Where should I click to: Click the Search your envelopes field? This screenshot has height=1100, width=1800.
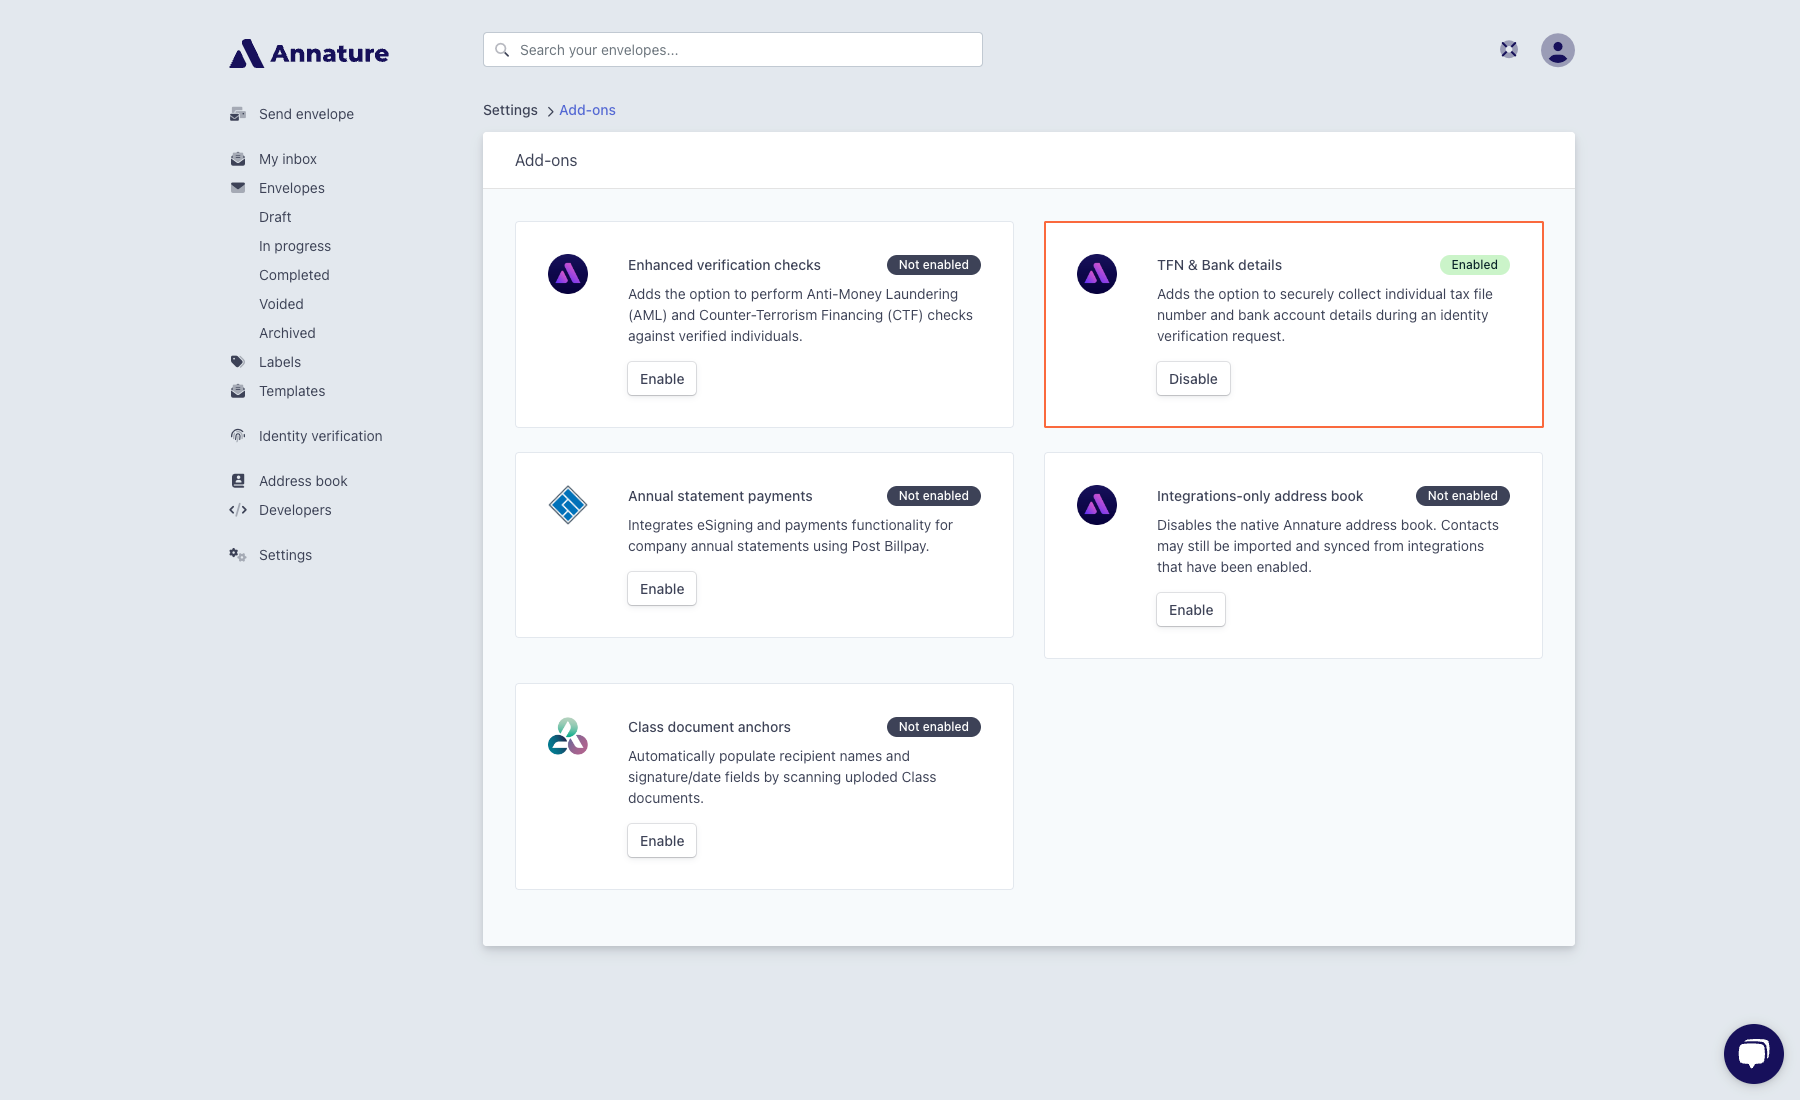click(733, 50)
